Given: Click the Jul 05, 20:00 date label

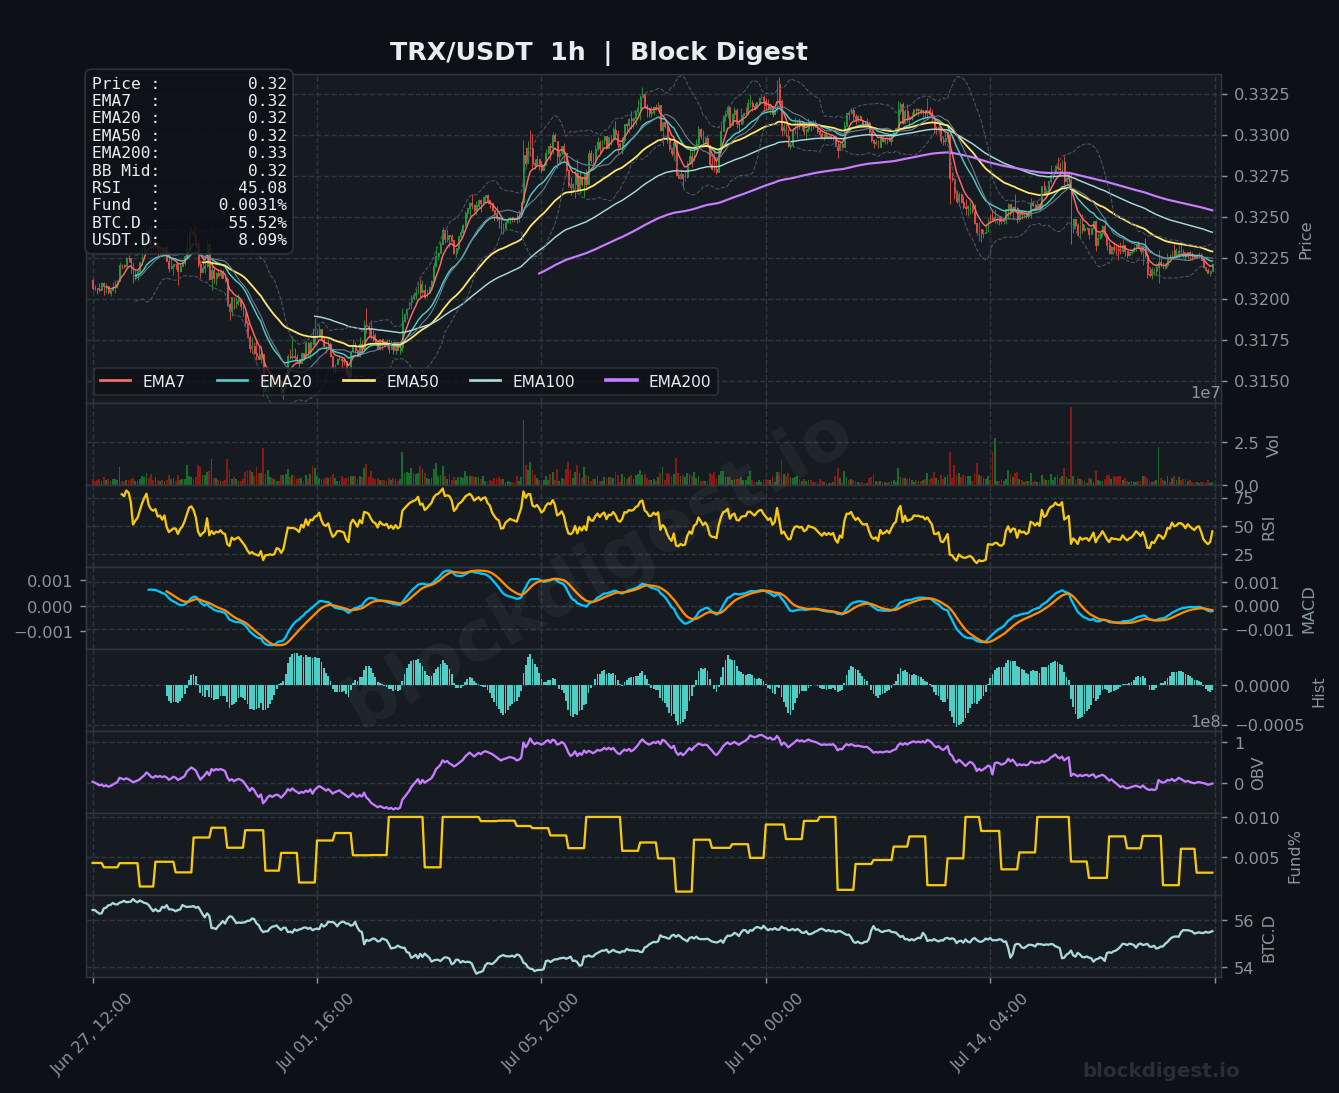Looking at the screenshot, I should tap(538, 1034).
